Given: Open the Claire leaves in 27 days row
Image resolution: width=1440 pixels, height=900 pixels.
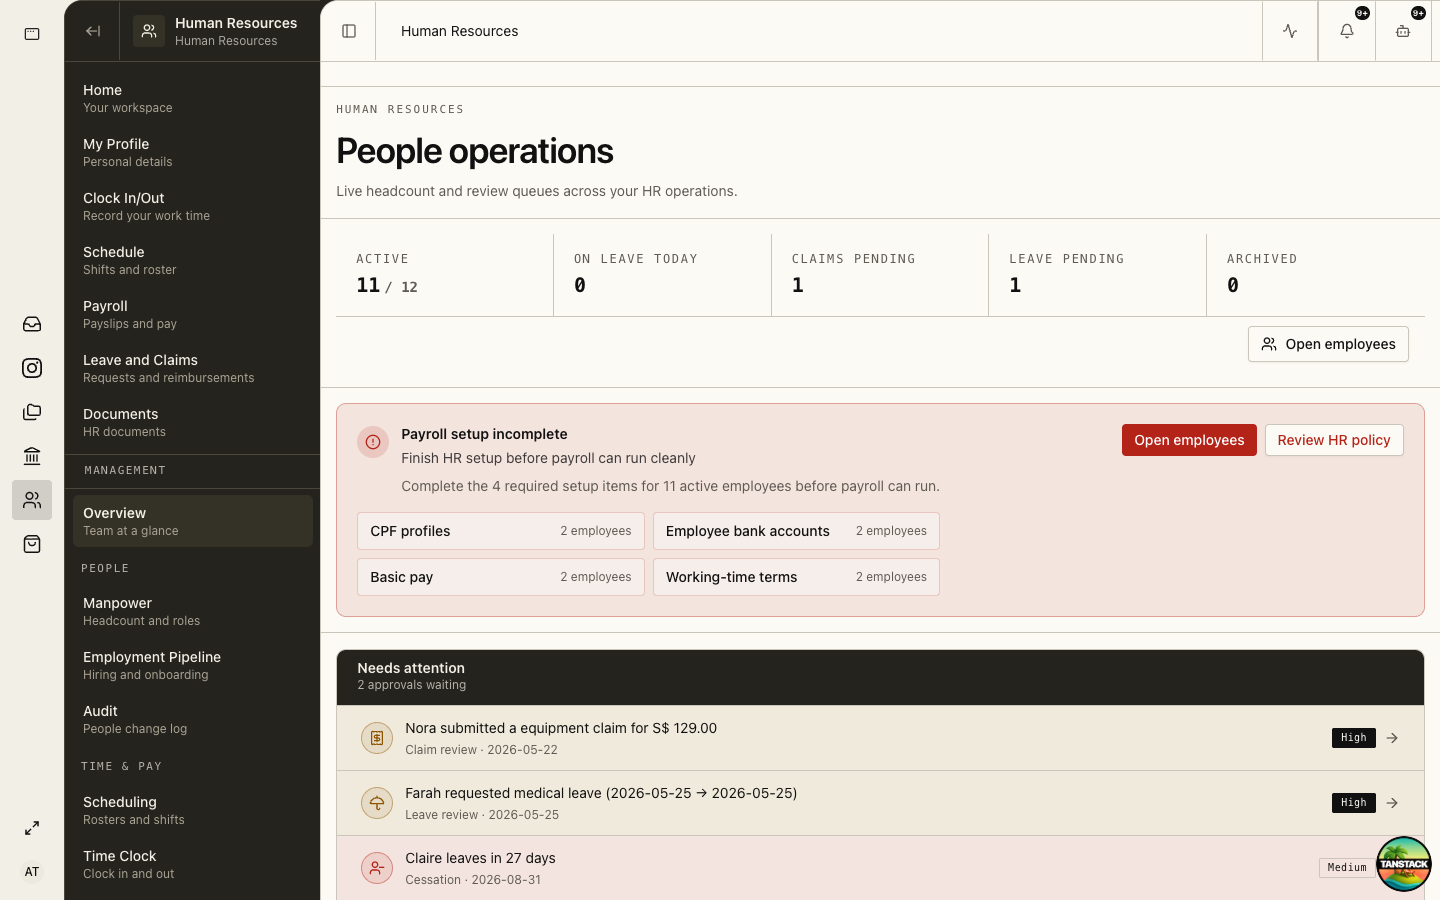Looking at the screenshot, I should pos(880,868).
